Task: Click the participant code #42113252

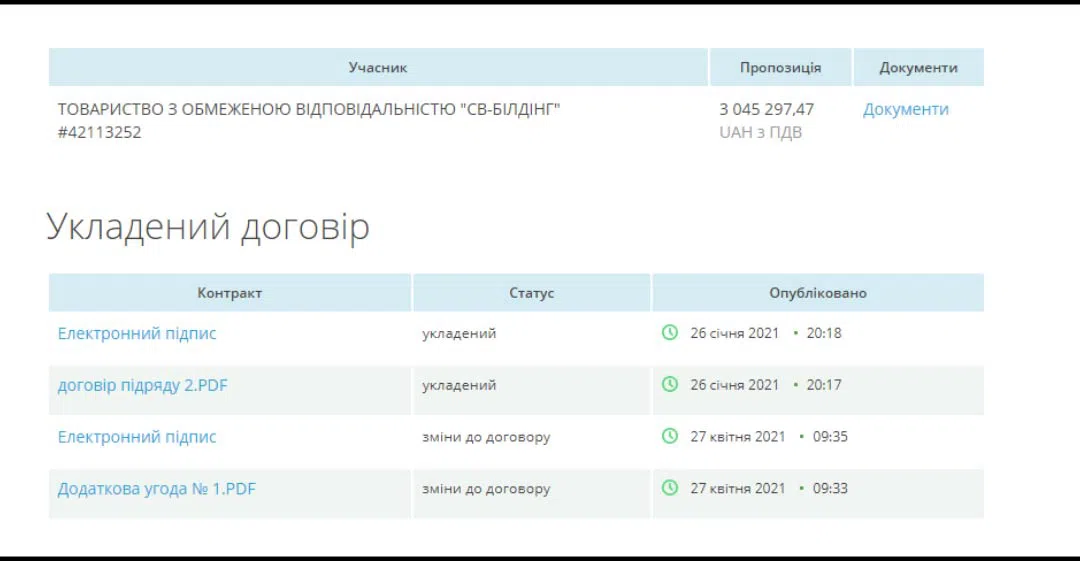Action: 99,132
